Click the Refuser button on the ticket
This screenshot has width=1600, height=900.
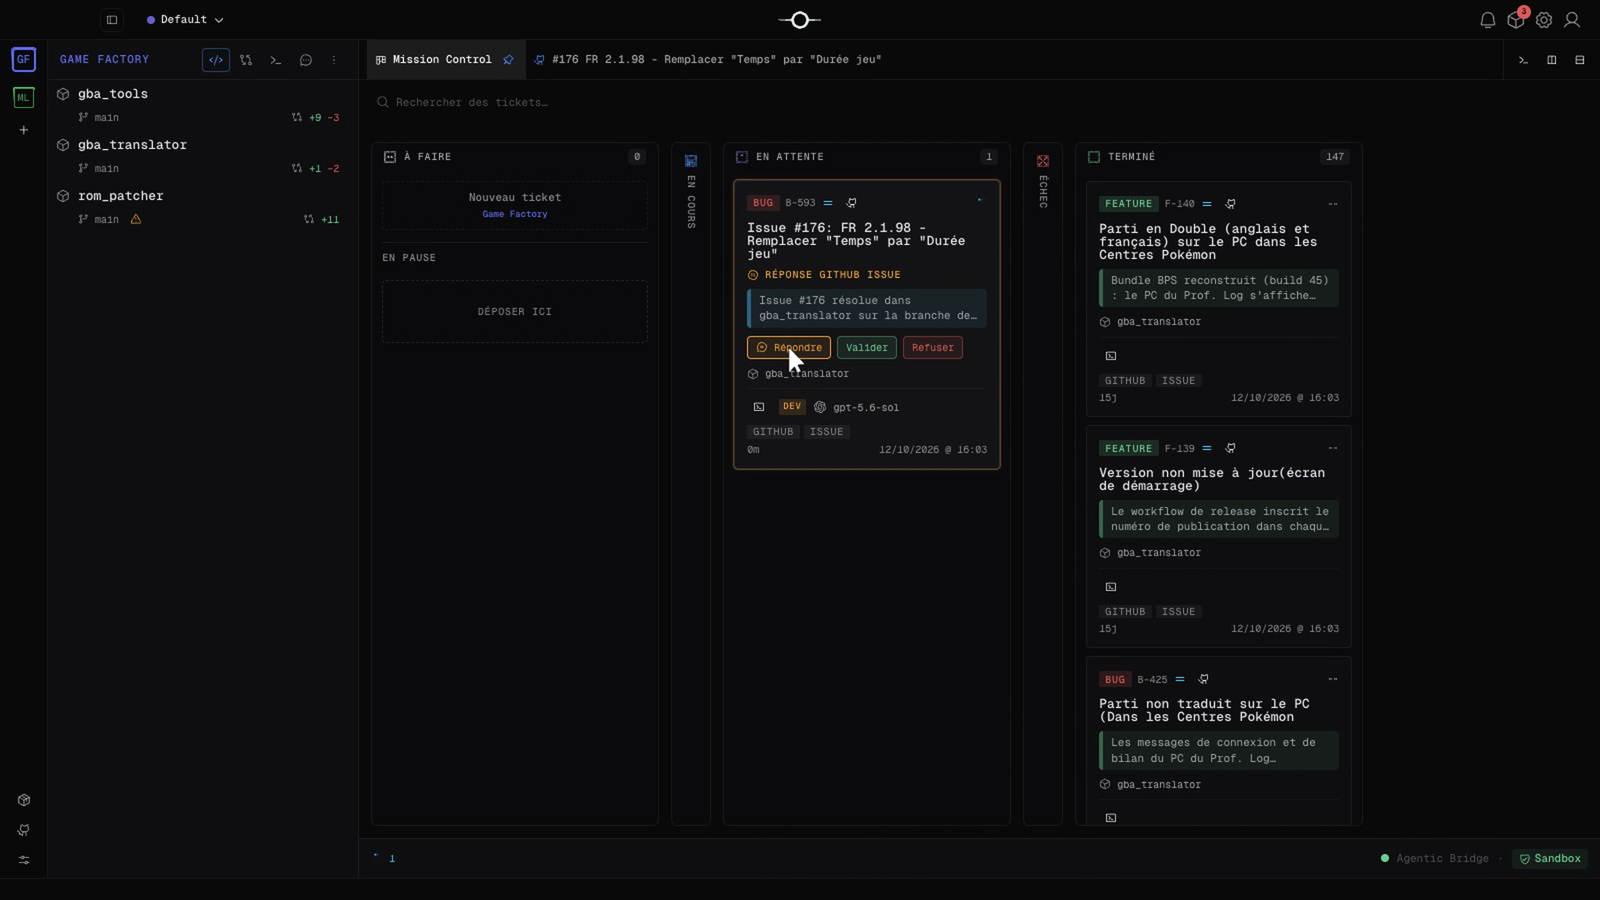[x=933, y=348]
